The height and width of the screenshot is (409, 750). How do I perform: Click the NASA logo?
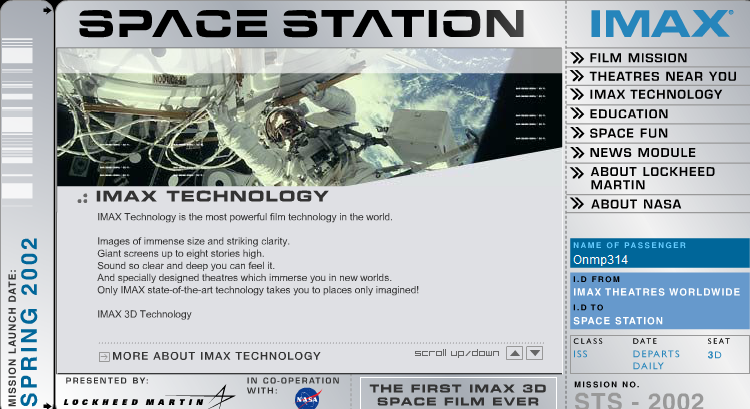(x=308, y=398)
